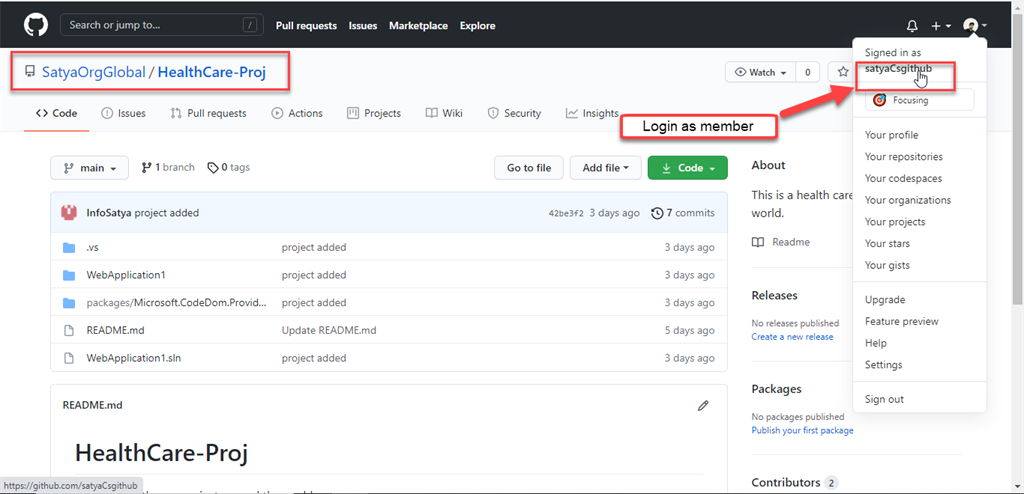Open README.md file in file list
The width and height of the screenshot is (1024, 494).
[x=115, y=331]
